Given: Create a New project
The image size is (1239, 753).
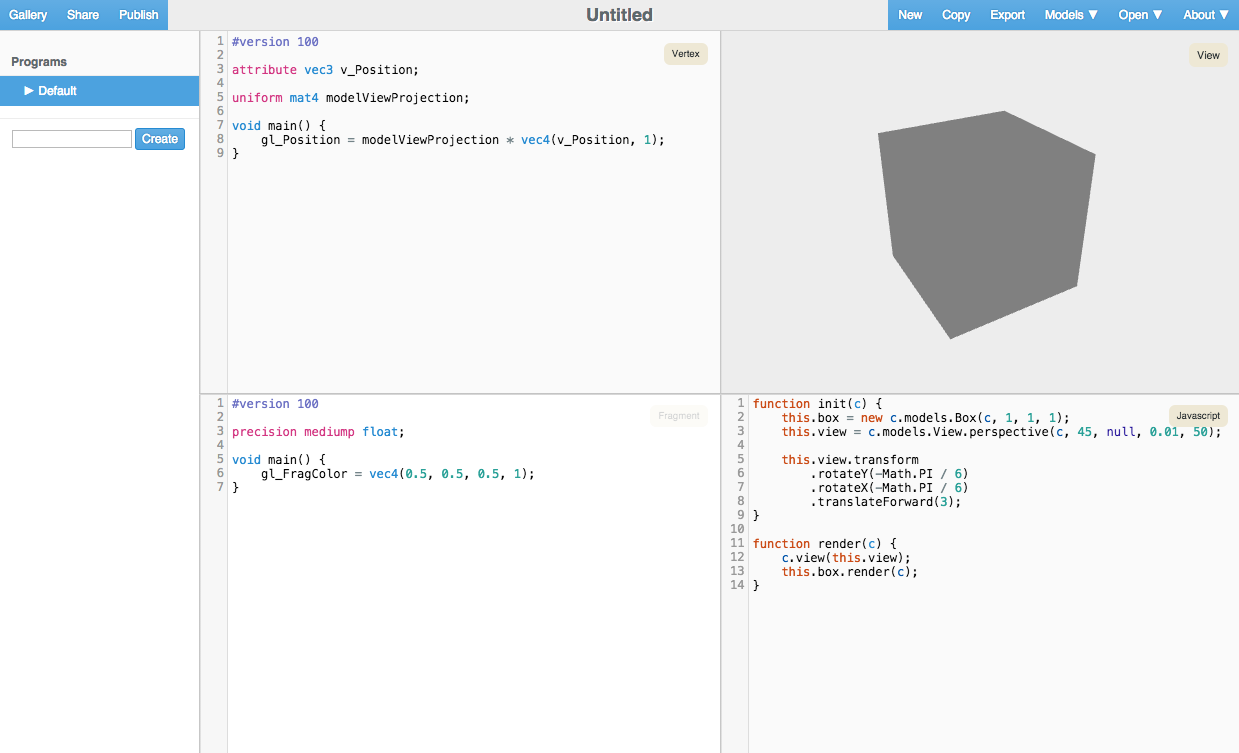Looking at the screenshot, I should 910,15.
